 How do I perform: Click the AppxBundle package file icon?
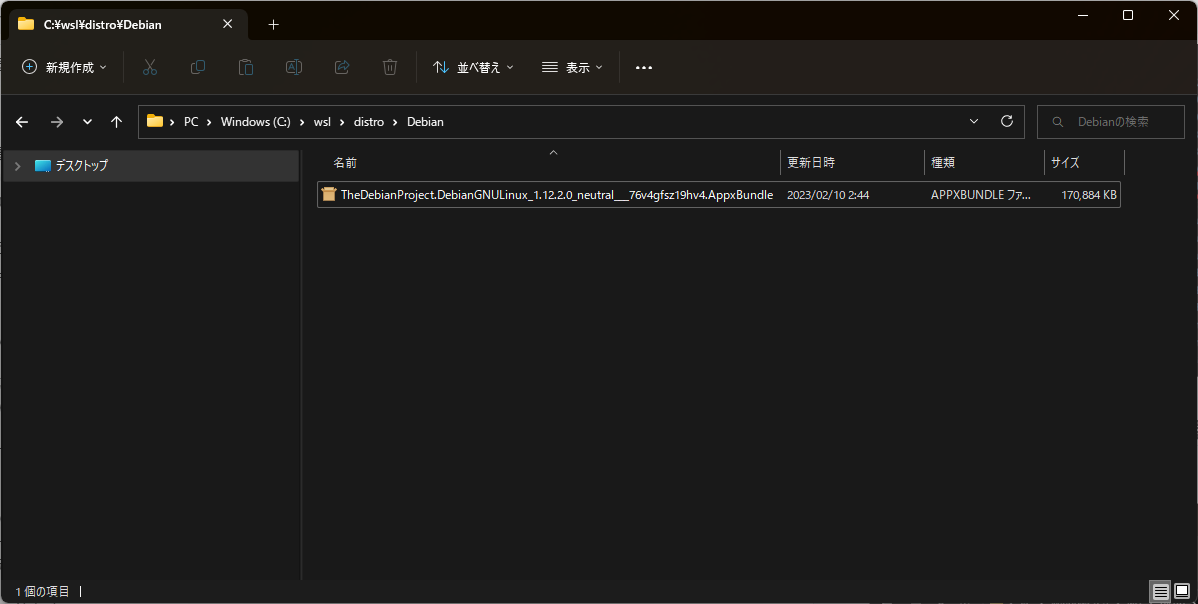329,195
